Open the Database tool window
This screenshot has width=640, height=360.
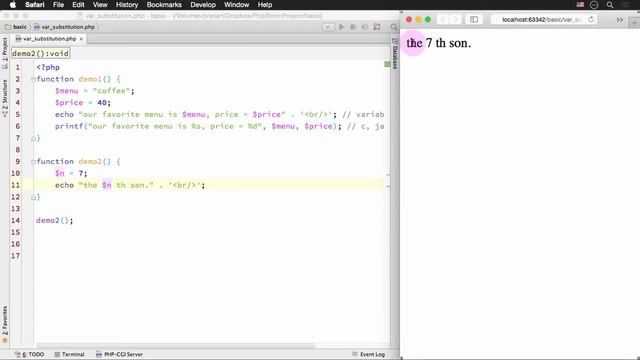click(x=395, y=53)
